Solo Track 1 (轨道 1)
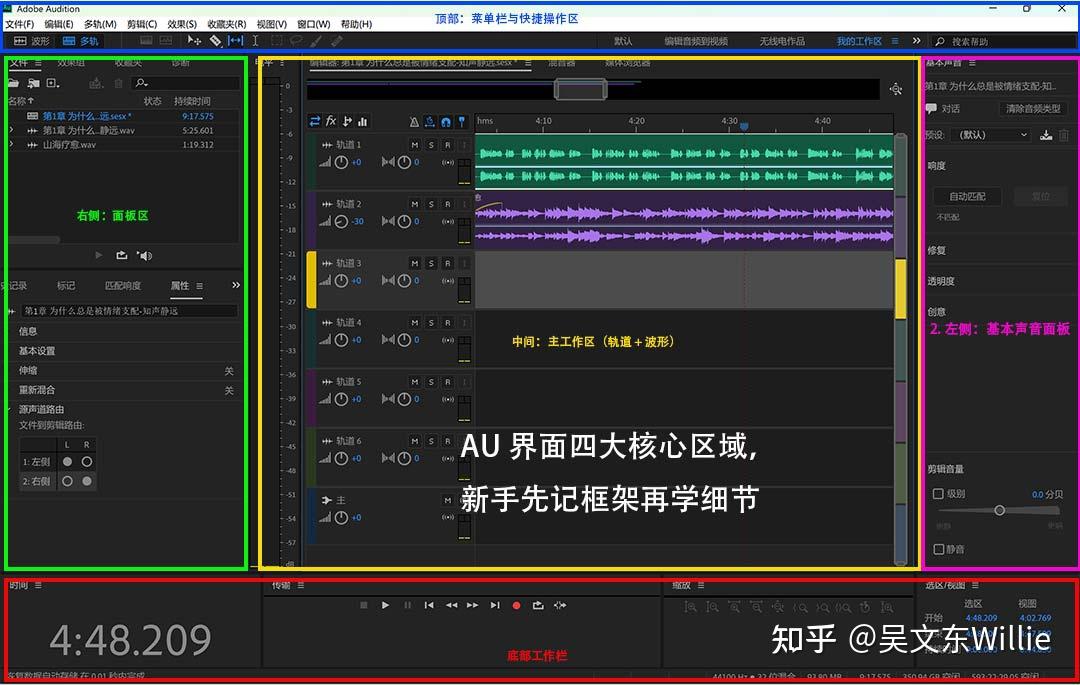 (x=431, y=145)
